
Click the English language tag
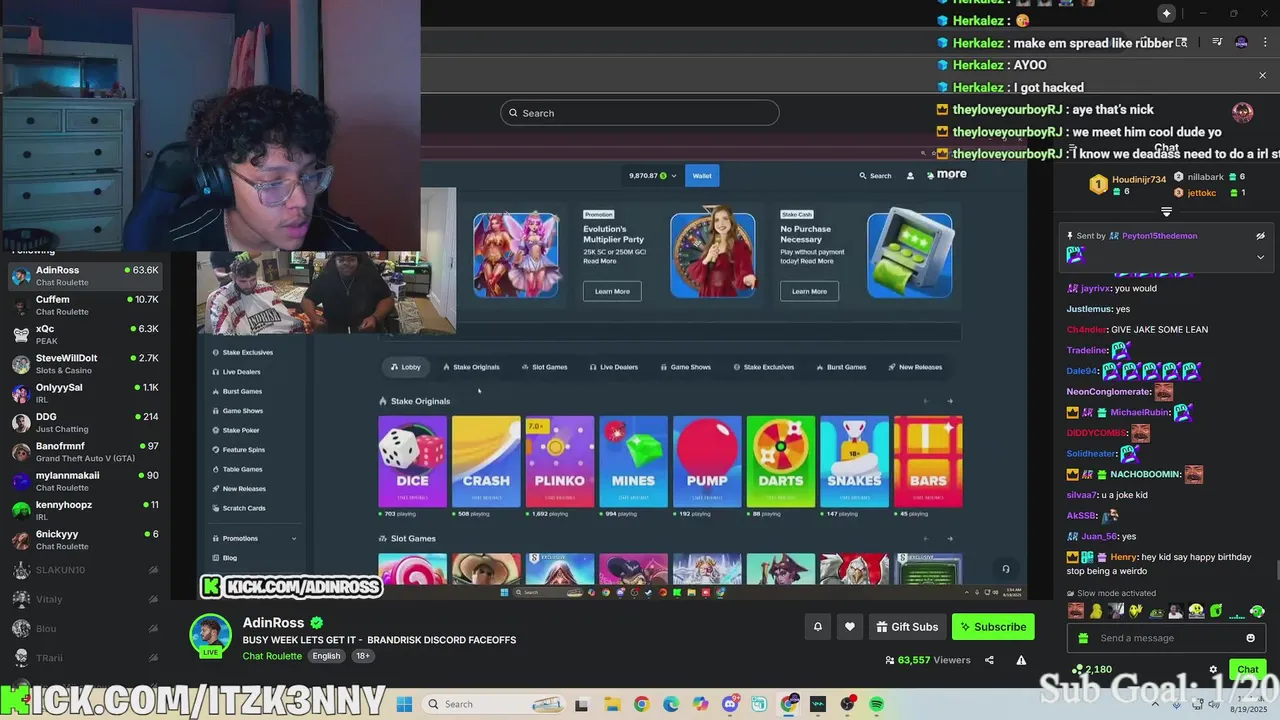point(326,656)
